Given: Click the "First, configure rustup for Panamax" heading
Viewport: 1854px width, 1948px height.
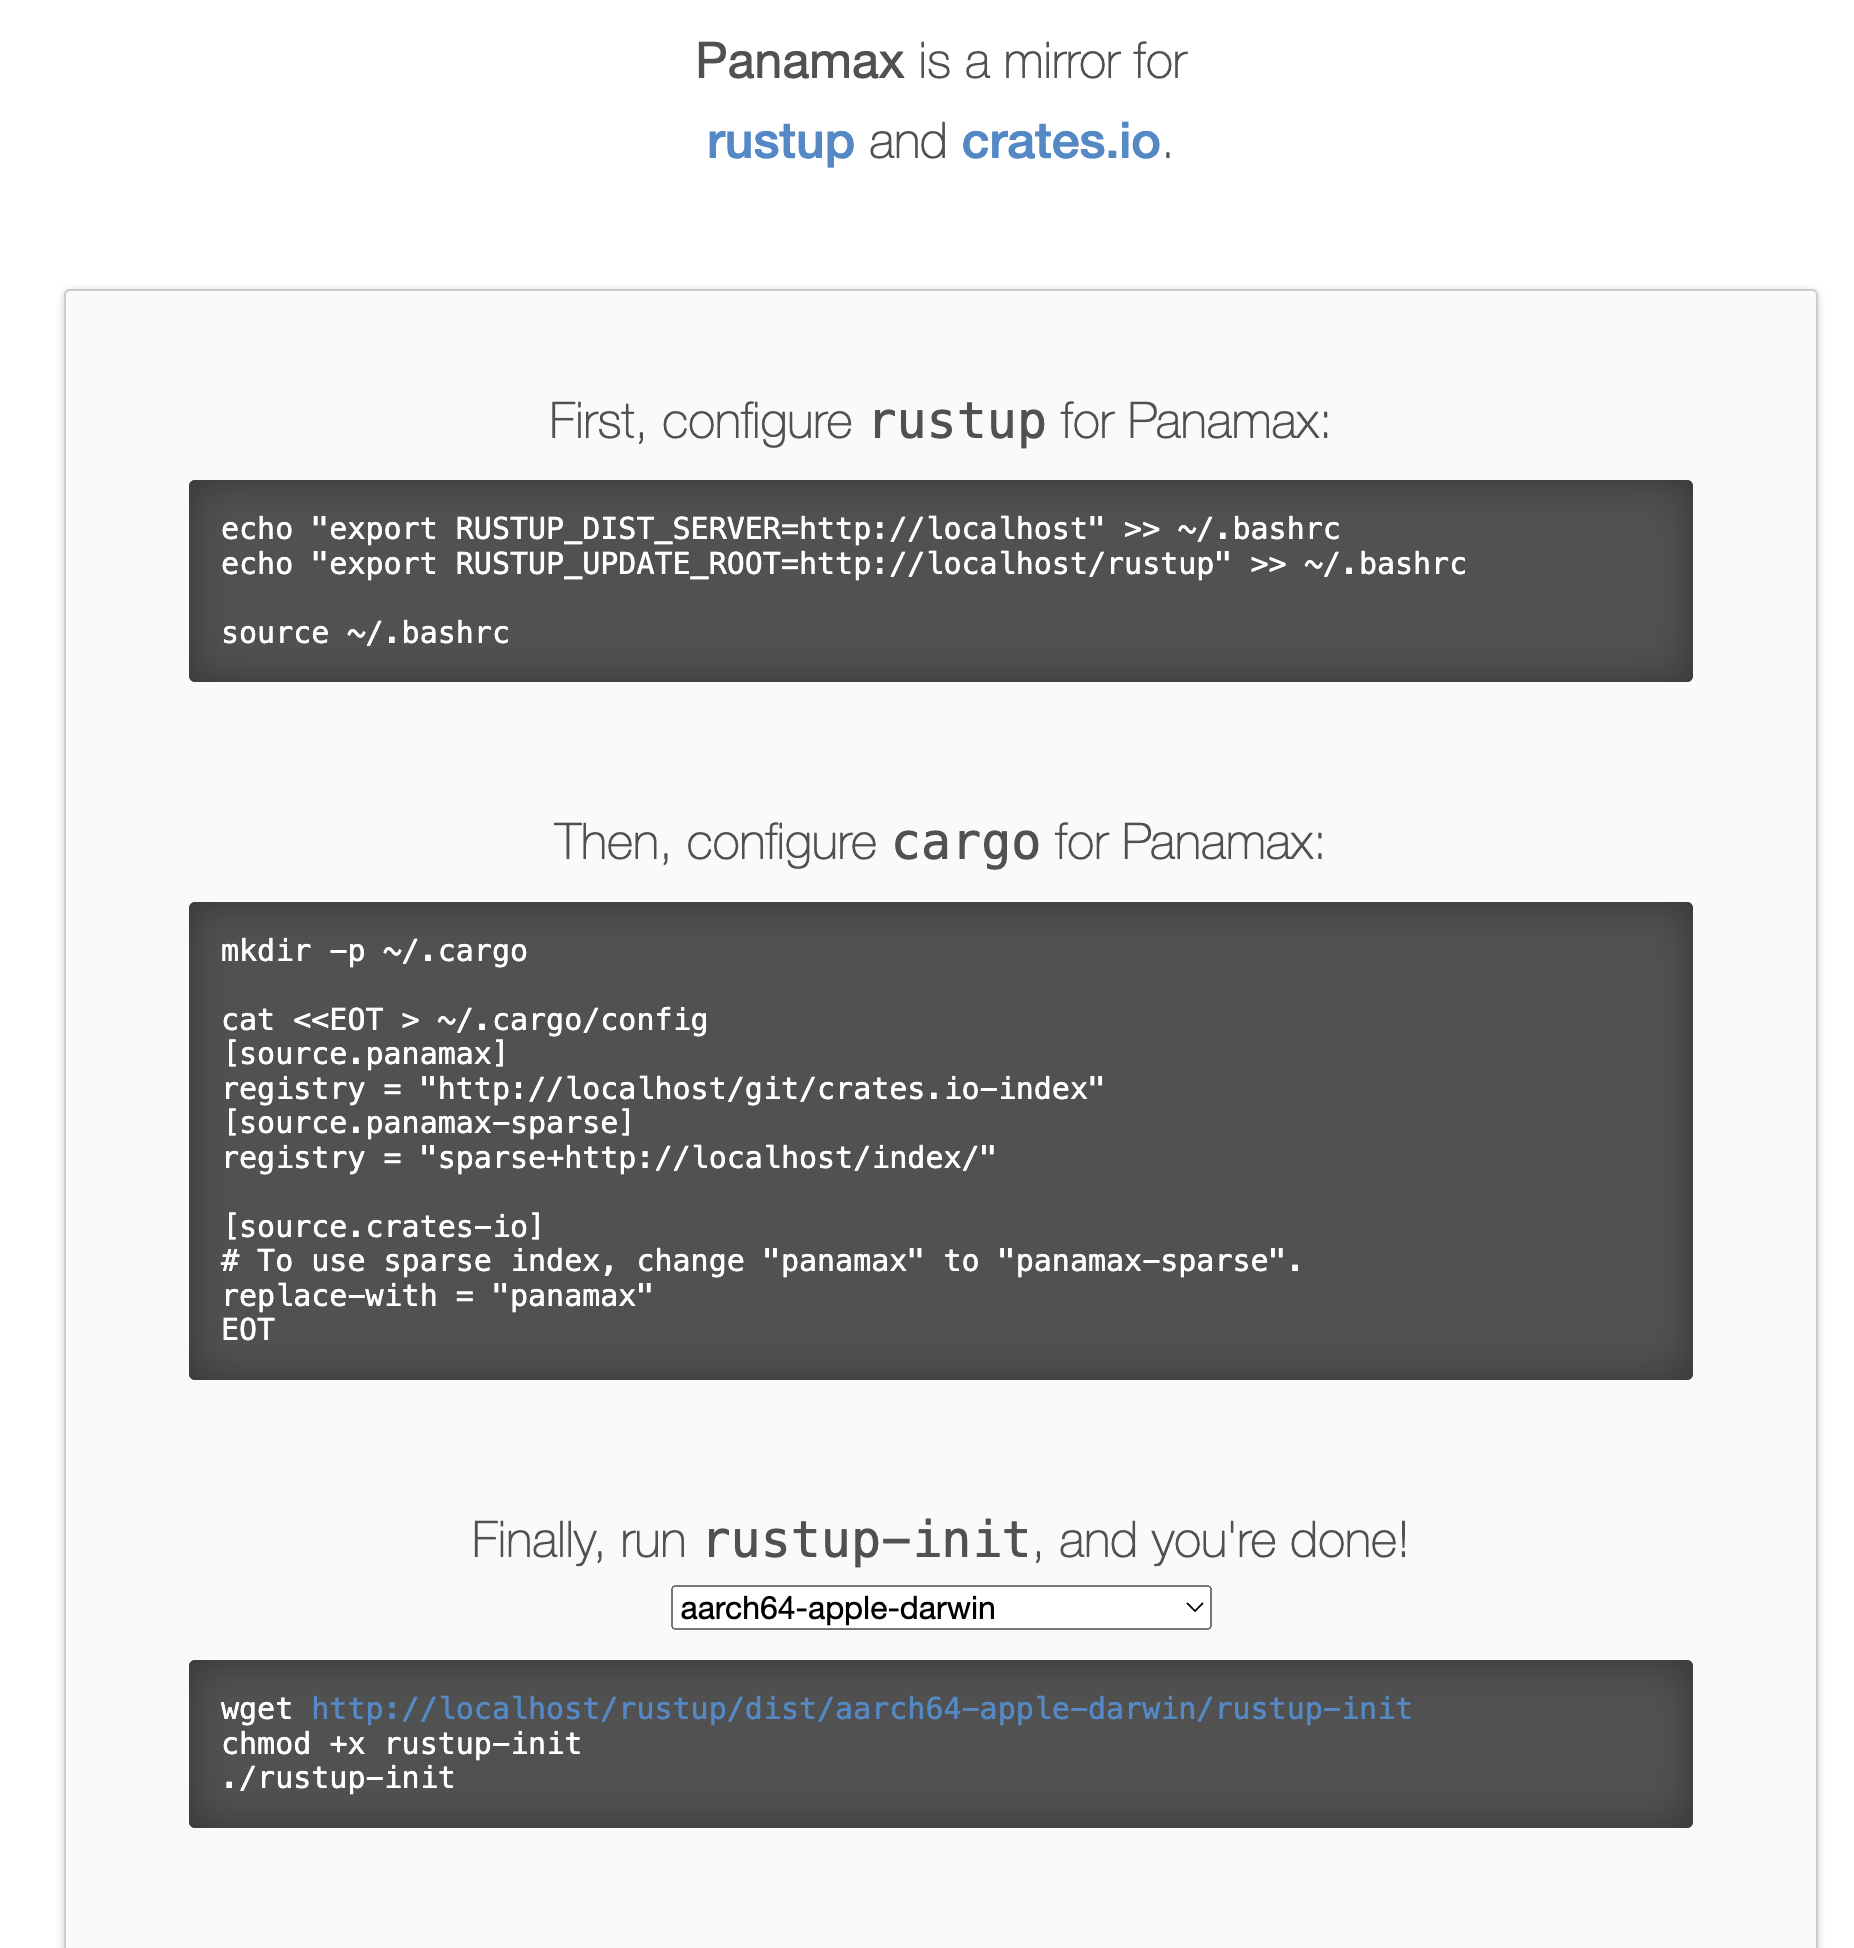Looking at the screenshot, I should 939,421.
